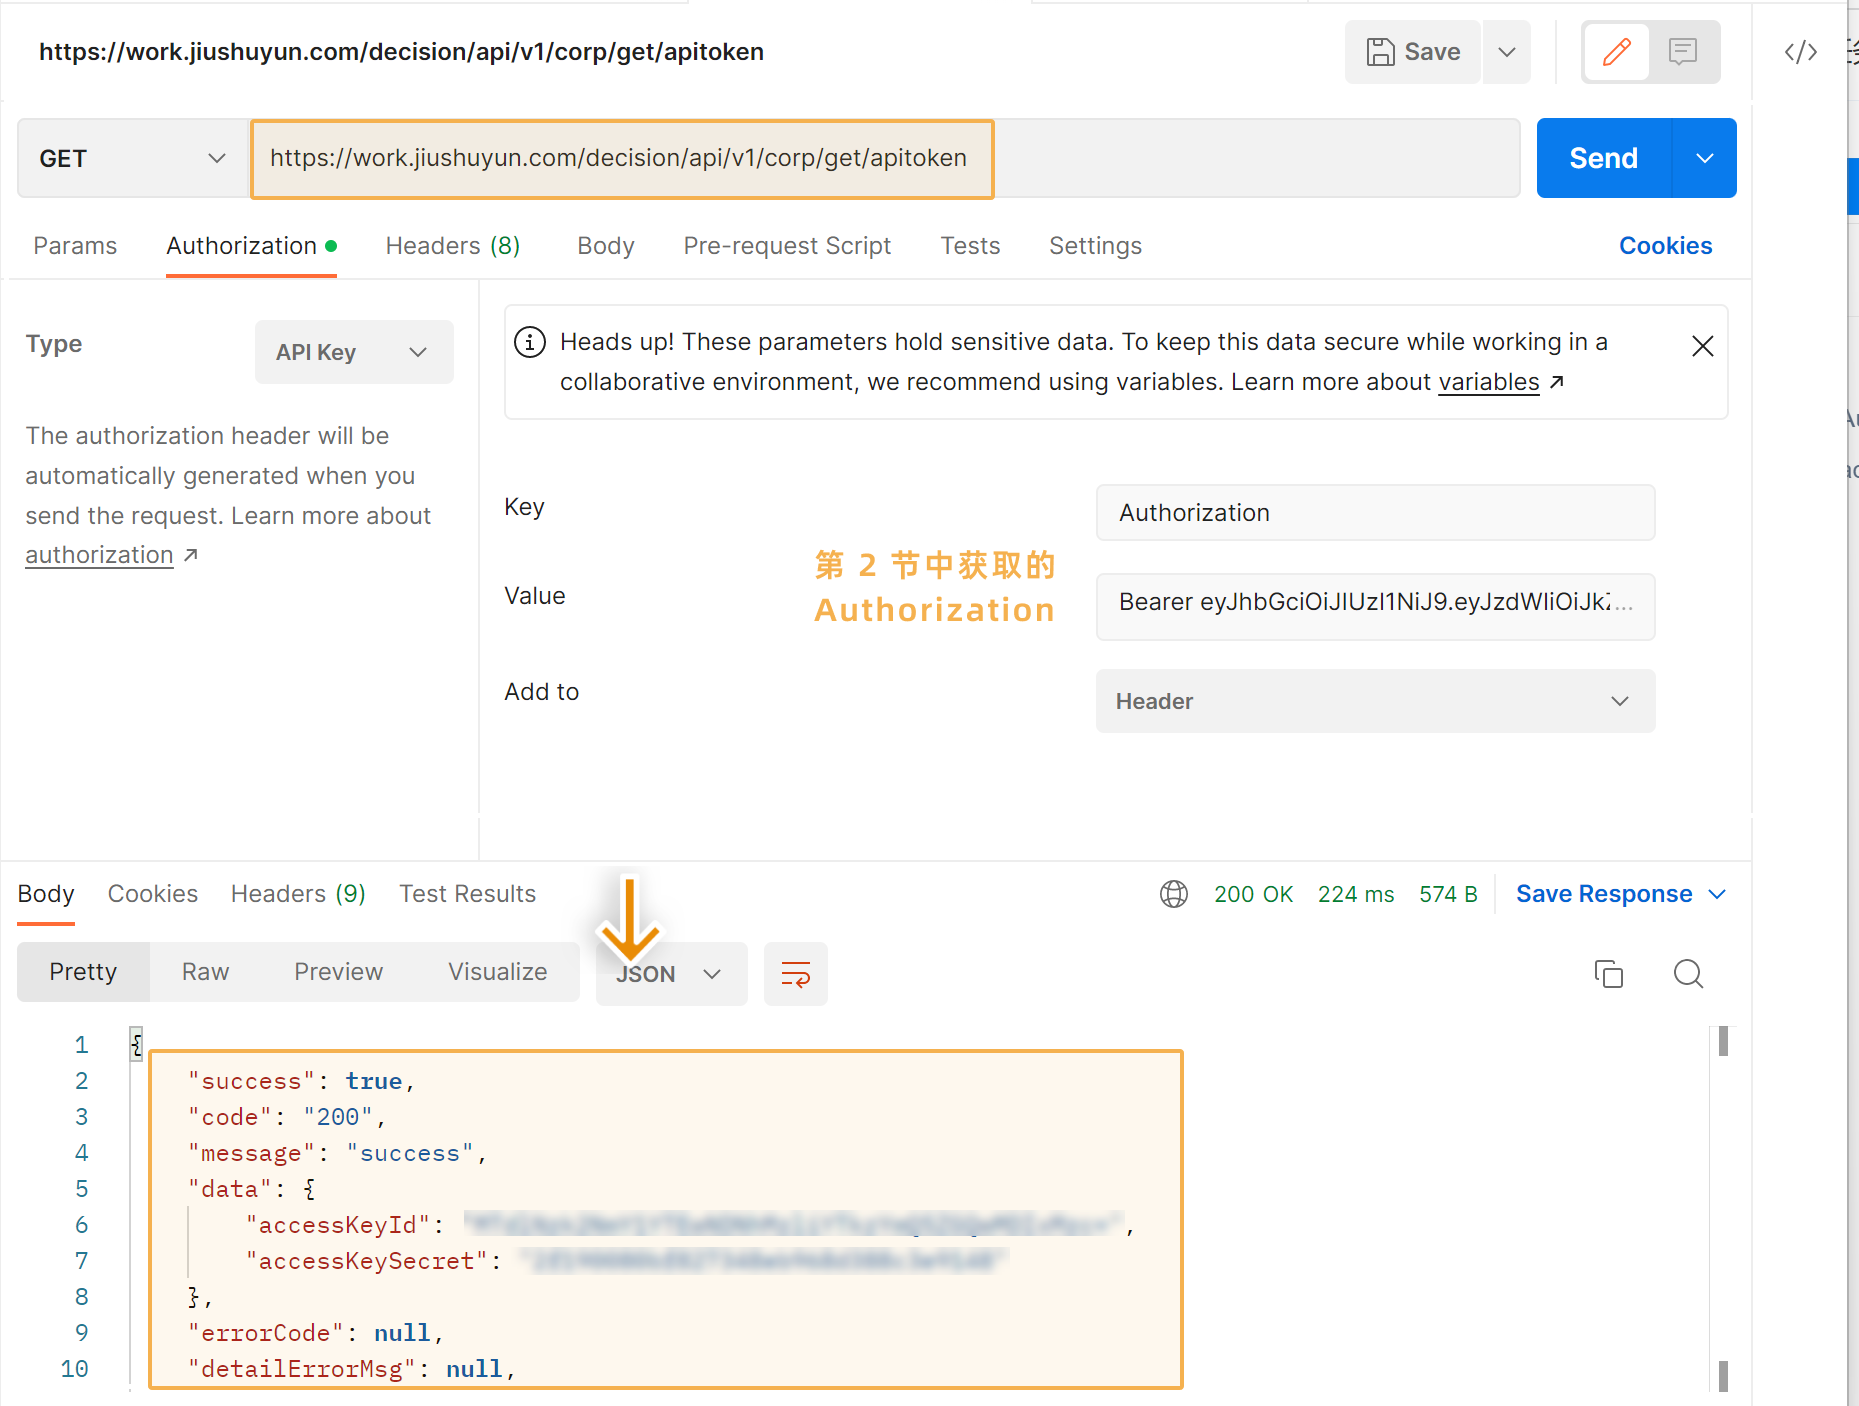Search the response with the magnifier icon

pos(1688,974)
